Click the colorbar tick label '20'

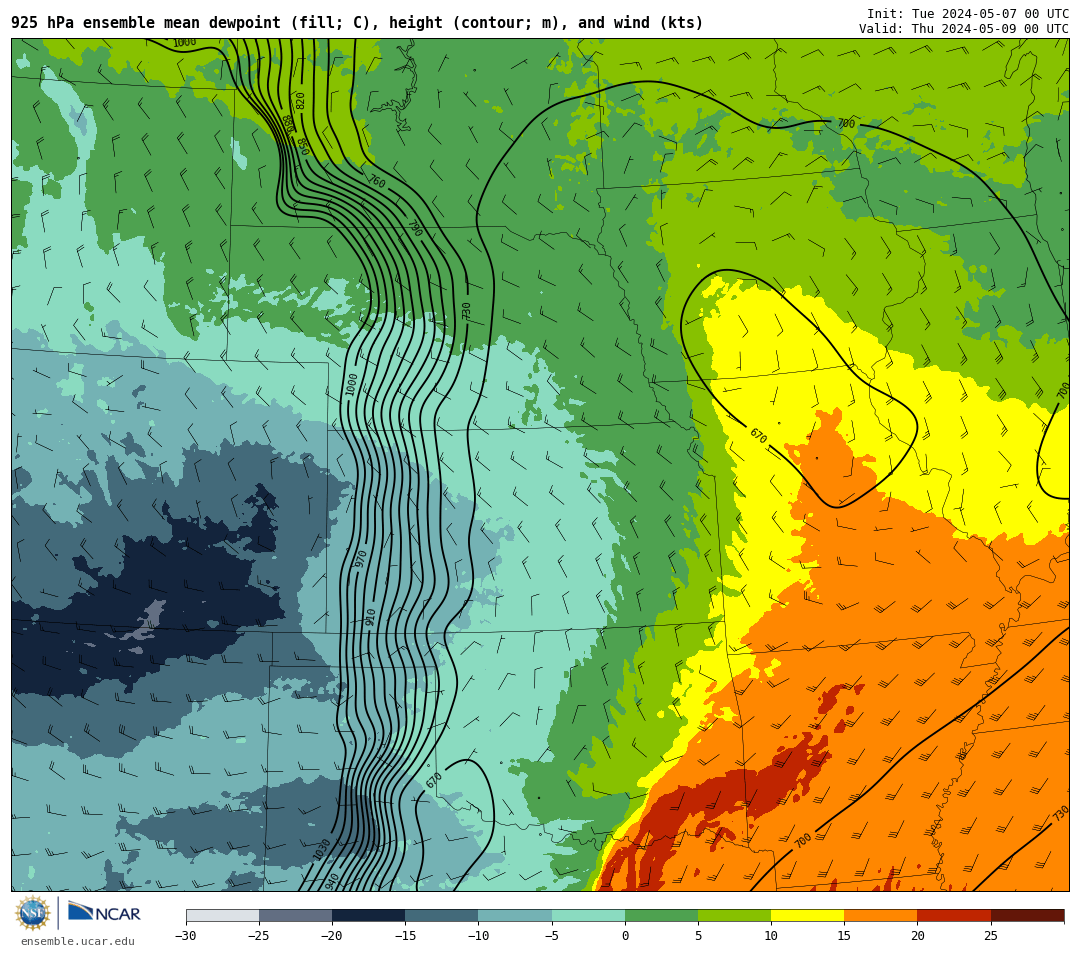coord(917,935)
